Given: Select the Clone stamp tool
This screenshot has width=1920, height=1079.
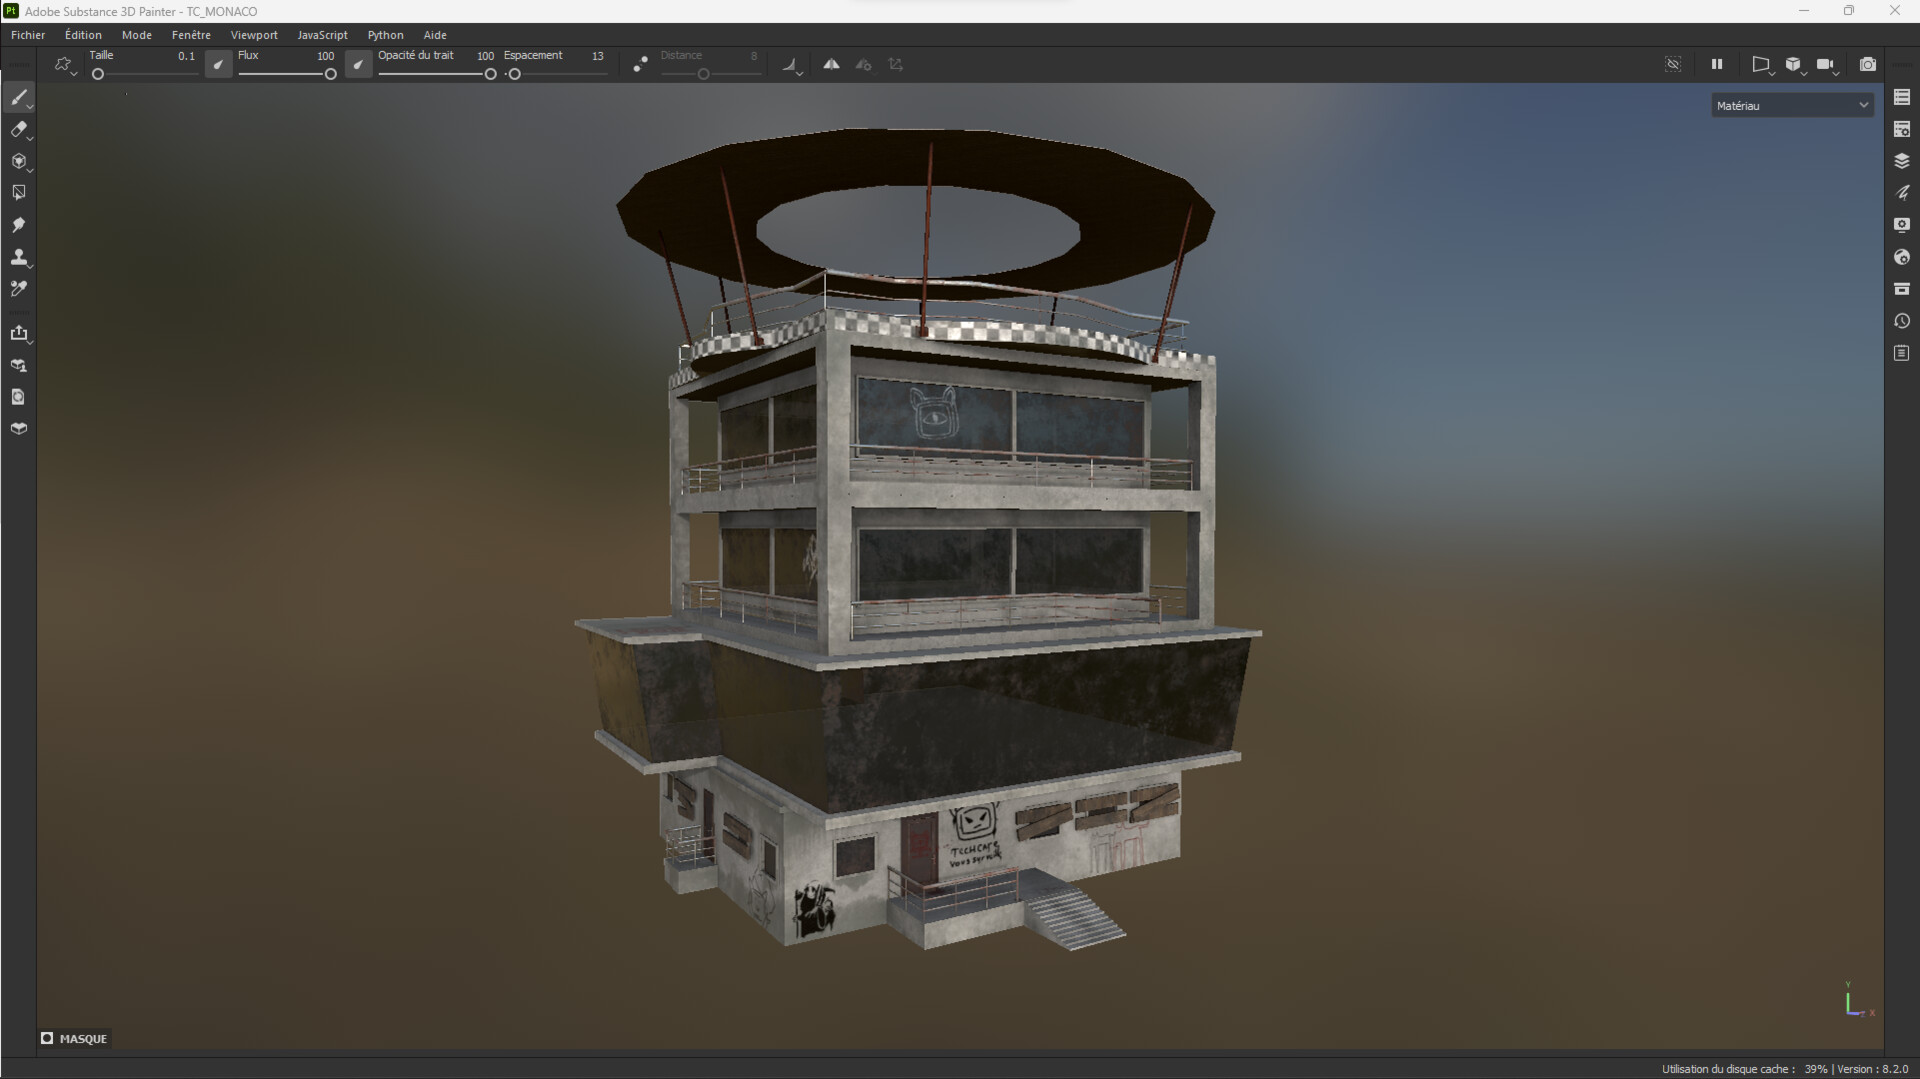Looking at the screenshot, I should [x=20, y=257].
